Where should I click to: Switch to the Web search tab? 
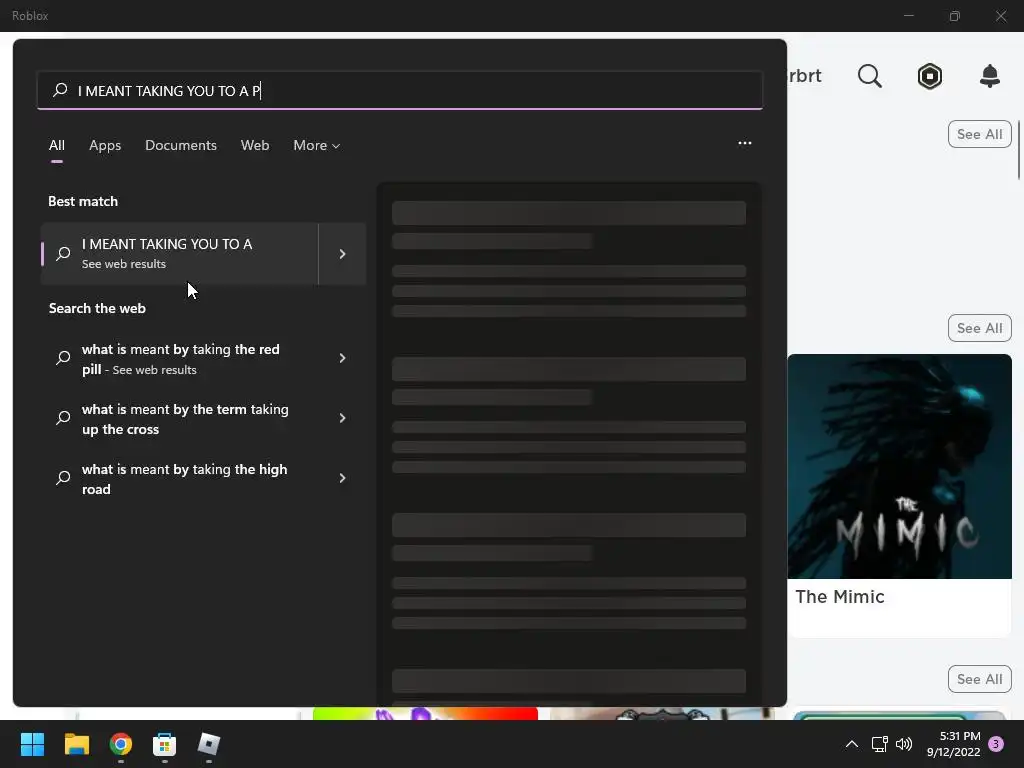255,146
